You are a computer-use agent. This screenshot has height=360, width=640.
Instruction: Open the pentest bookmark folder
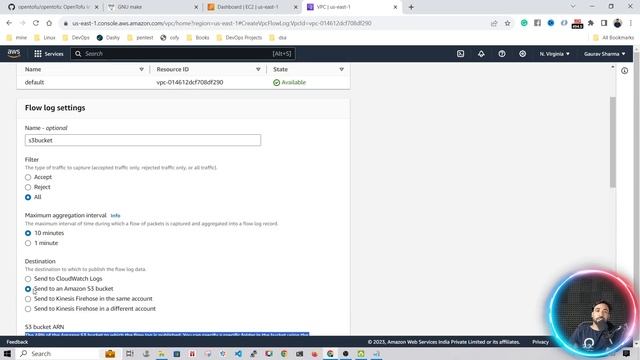tap(140, 38)
